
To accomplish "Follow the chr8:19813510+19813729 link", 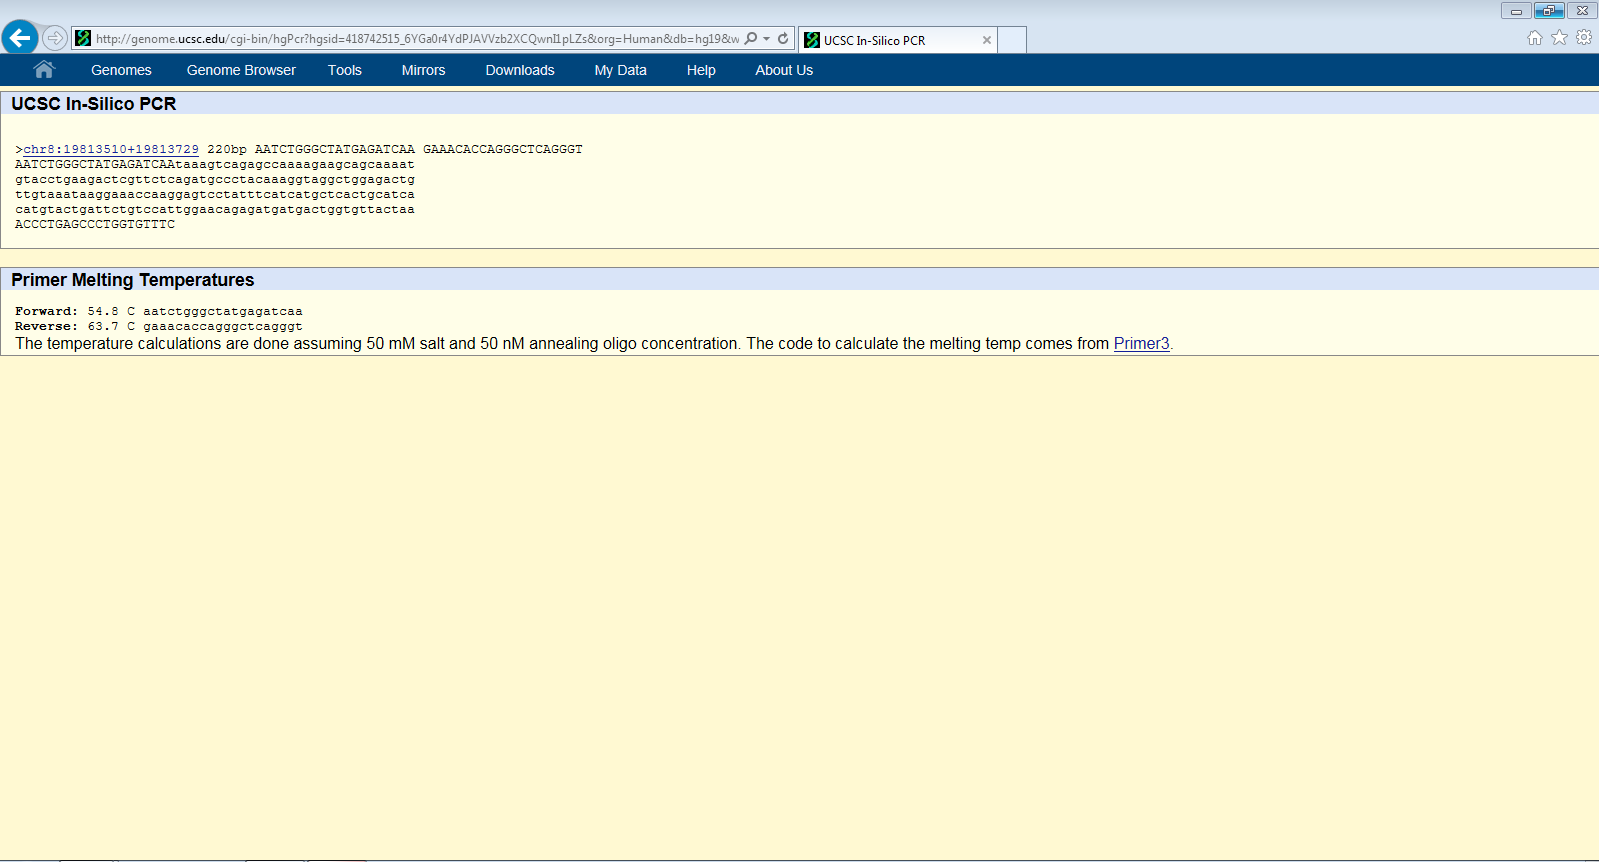I will click(111, 149).
